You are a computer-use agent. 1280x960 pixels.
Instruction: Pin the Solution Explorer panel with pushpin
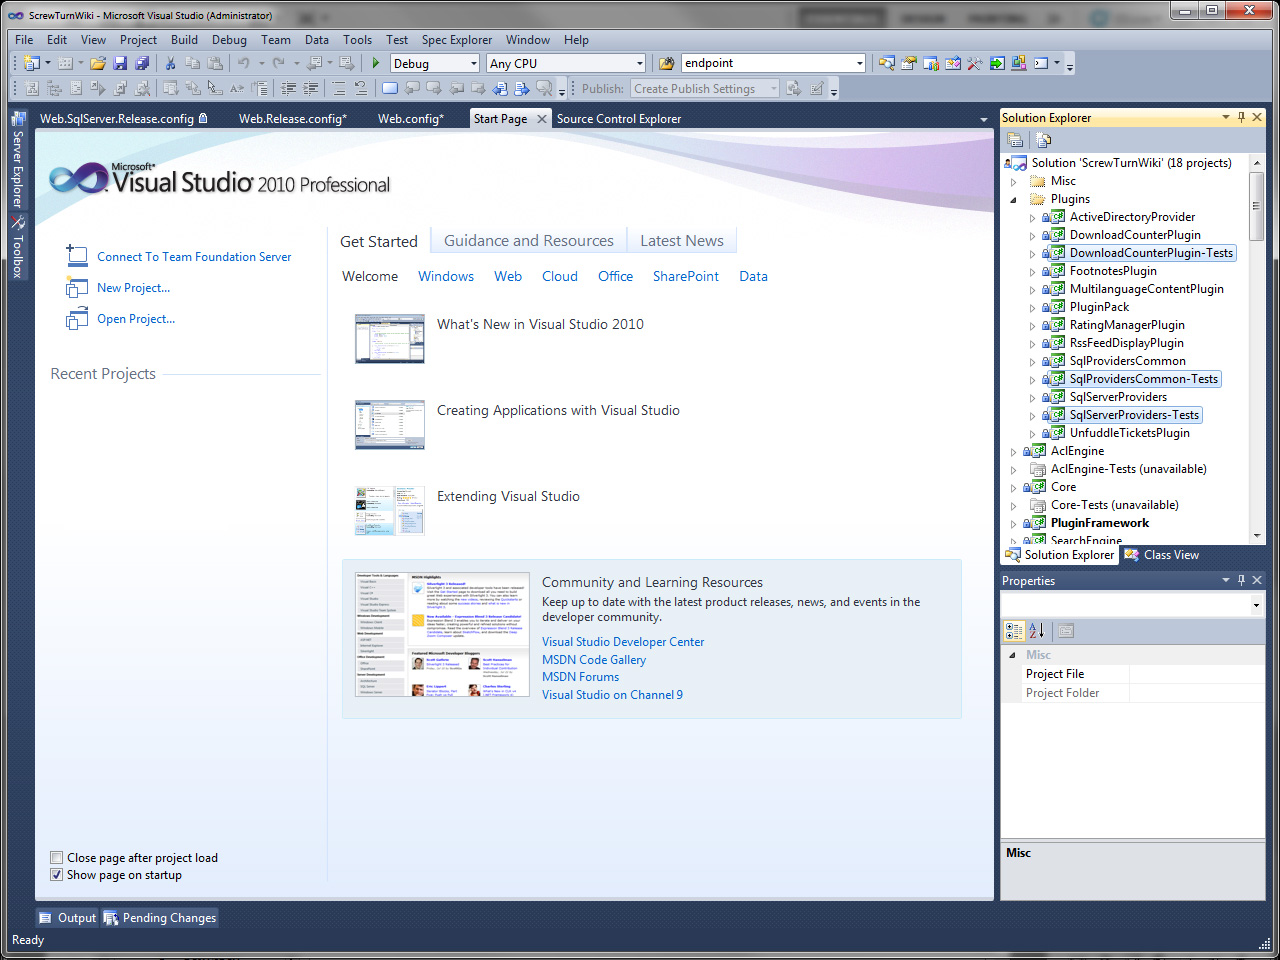click(1242, 117)
